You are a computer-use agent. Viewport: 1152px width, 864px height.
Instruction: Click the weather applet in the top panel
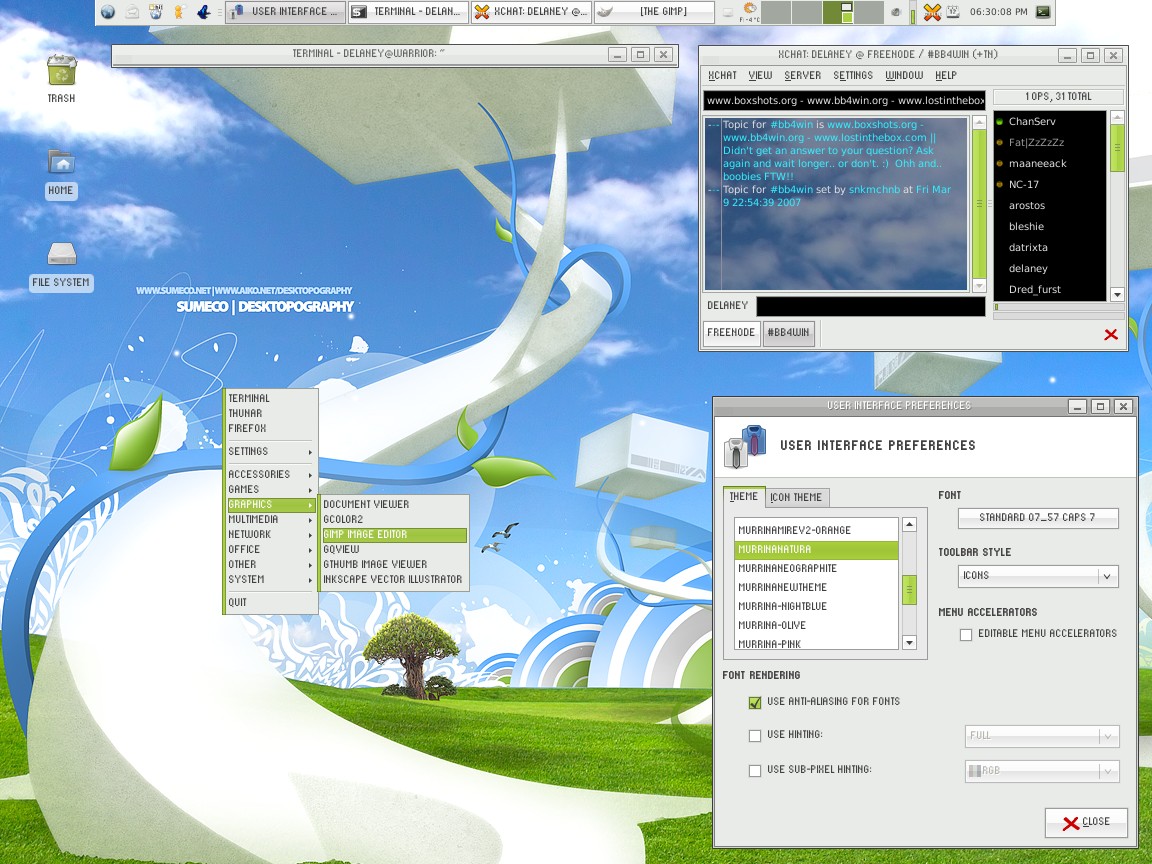749,12
